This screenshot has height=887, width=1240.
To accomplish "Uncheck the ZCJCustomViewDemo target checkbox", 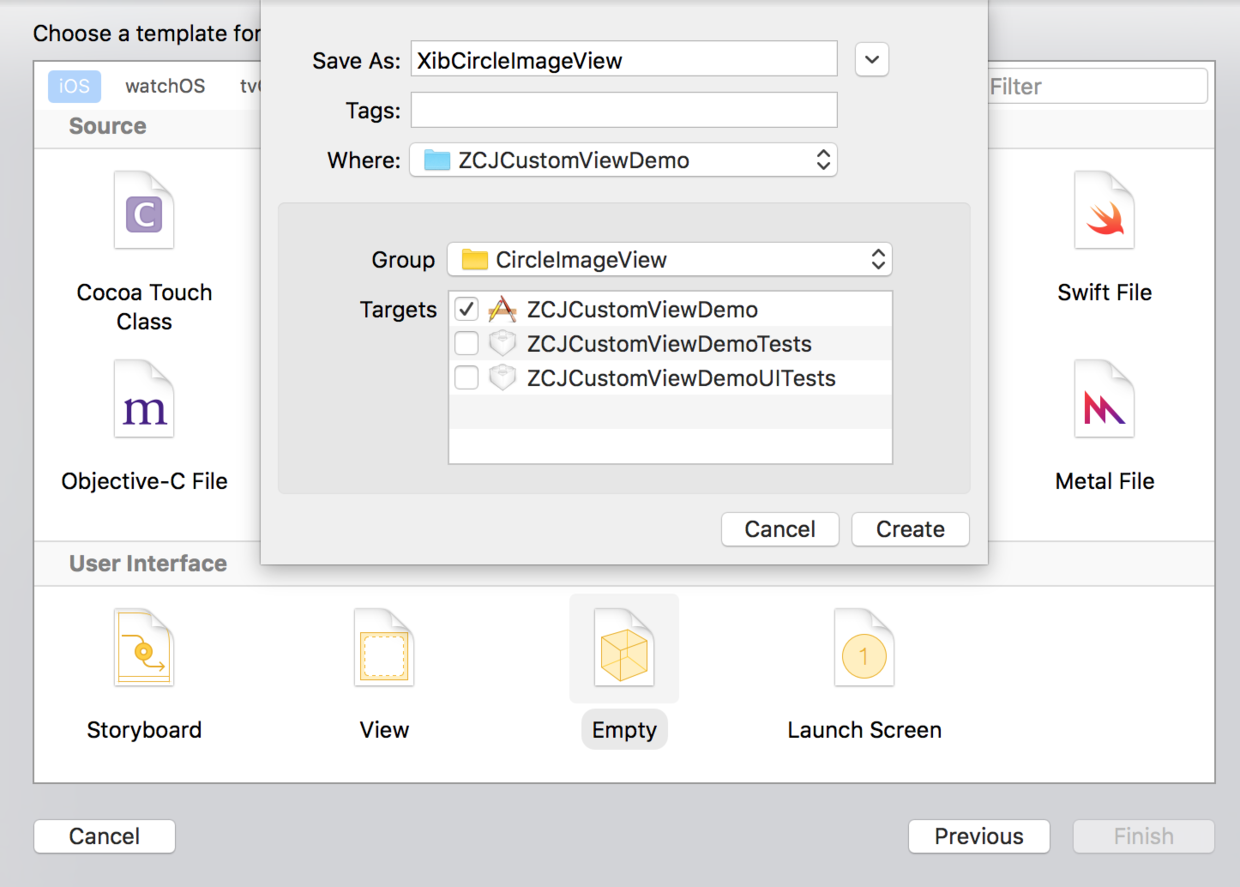I will (466, 310).
